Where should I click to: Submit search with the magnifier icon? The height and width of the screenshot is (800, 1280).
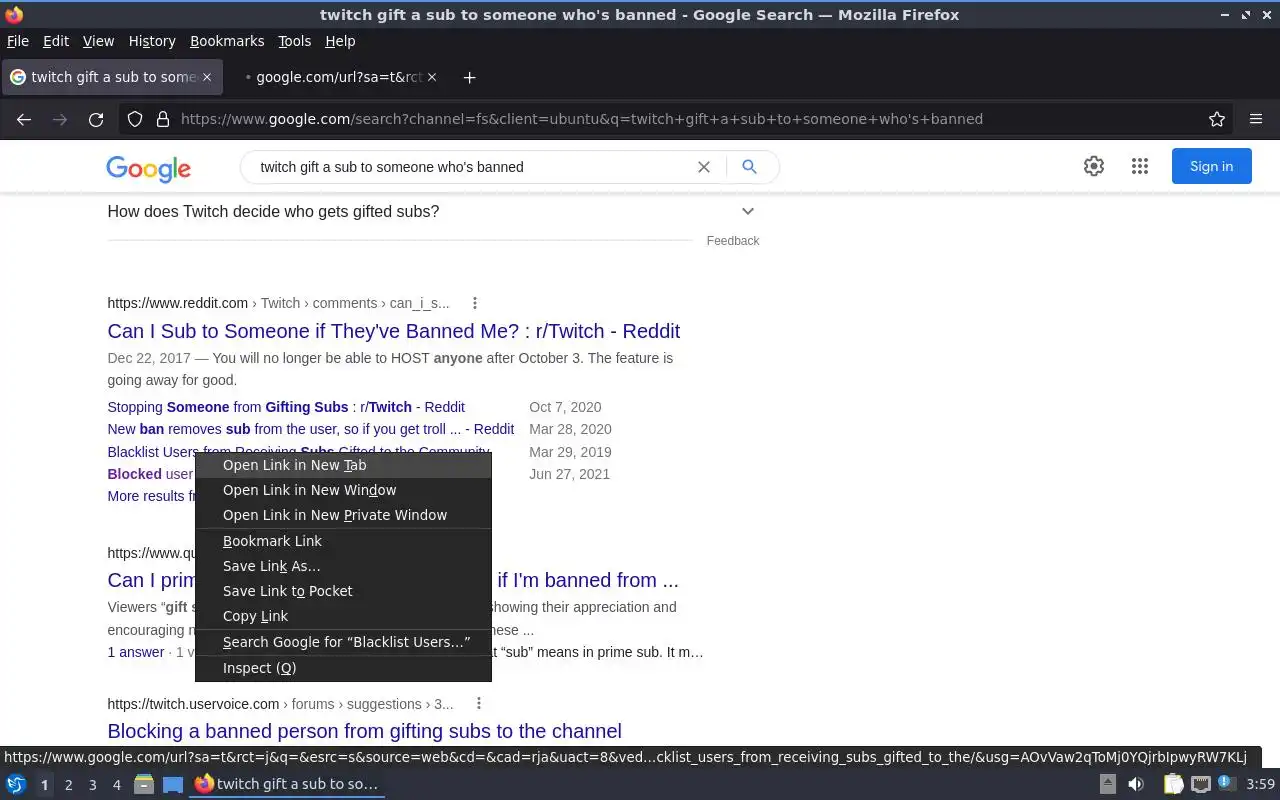[749, 167]
